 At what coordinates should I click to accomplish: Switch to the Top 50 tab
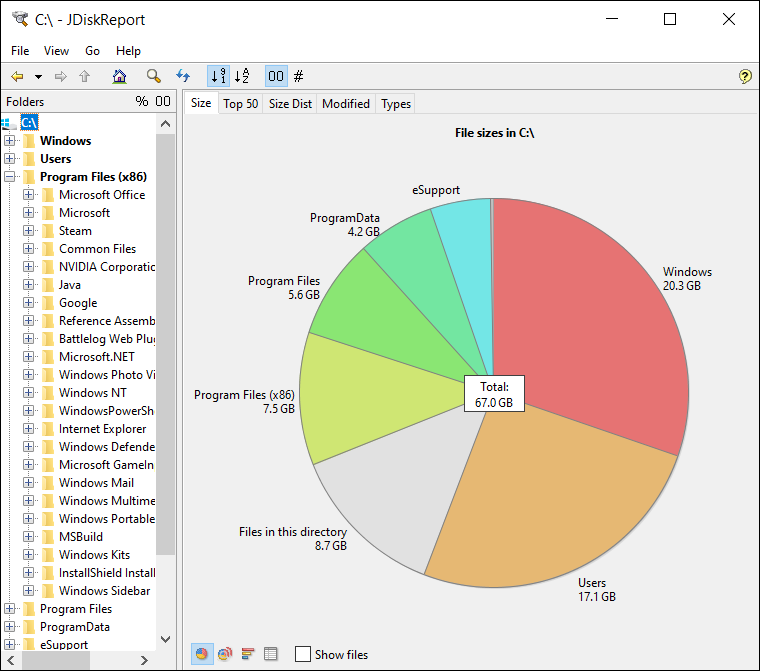pos(240,104)
